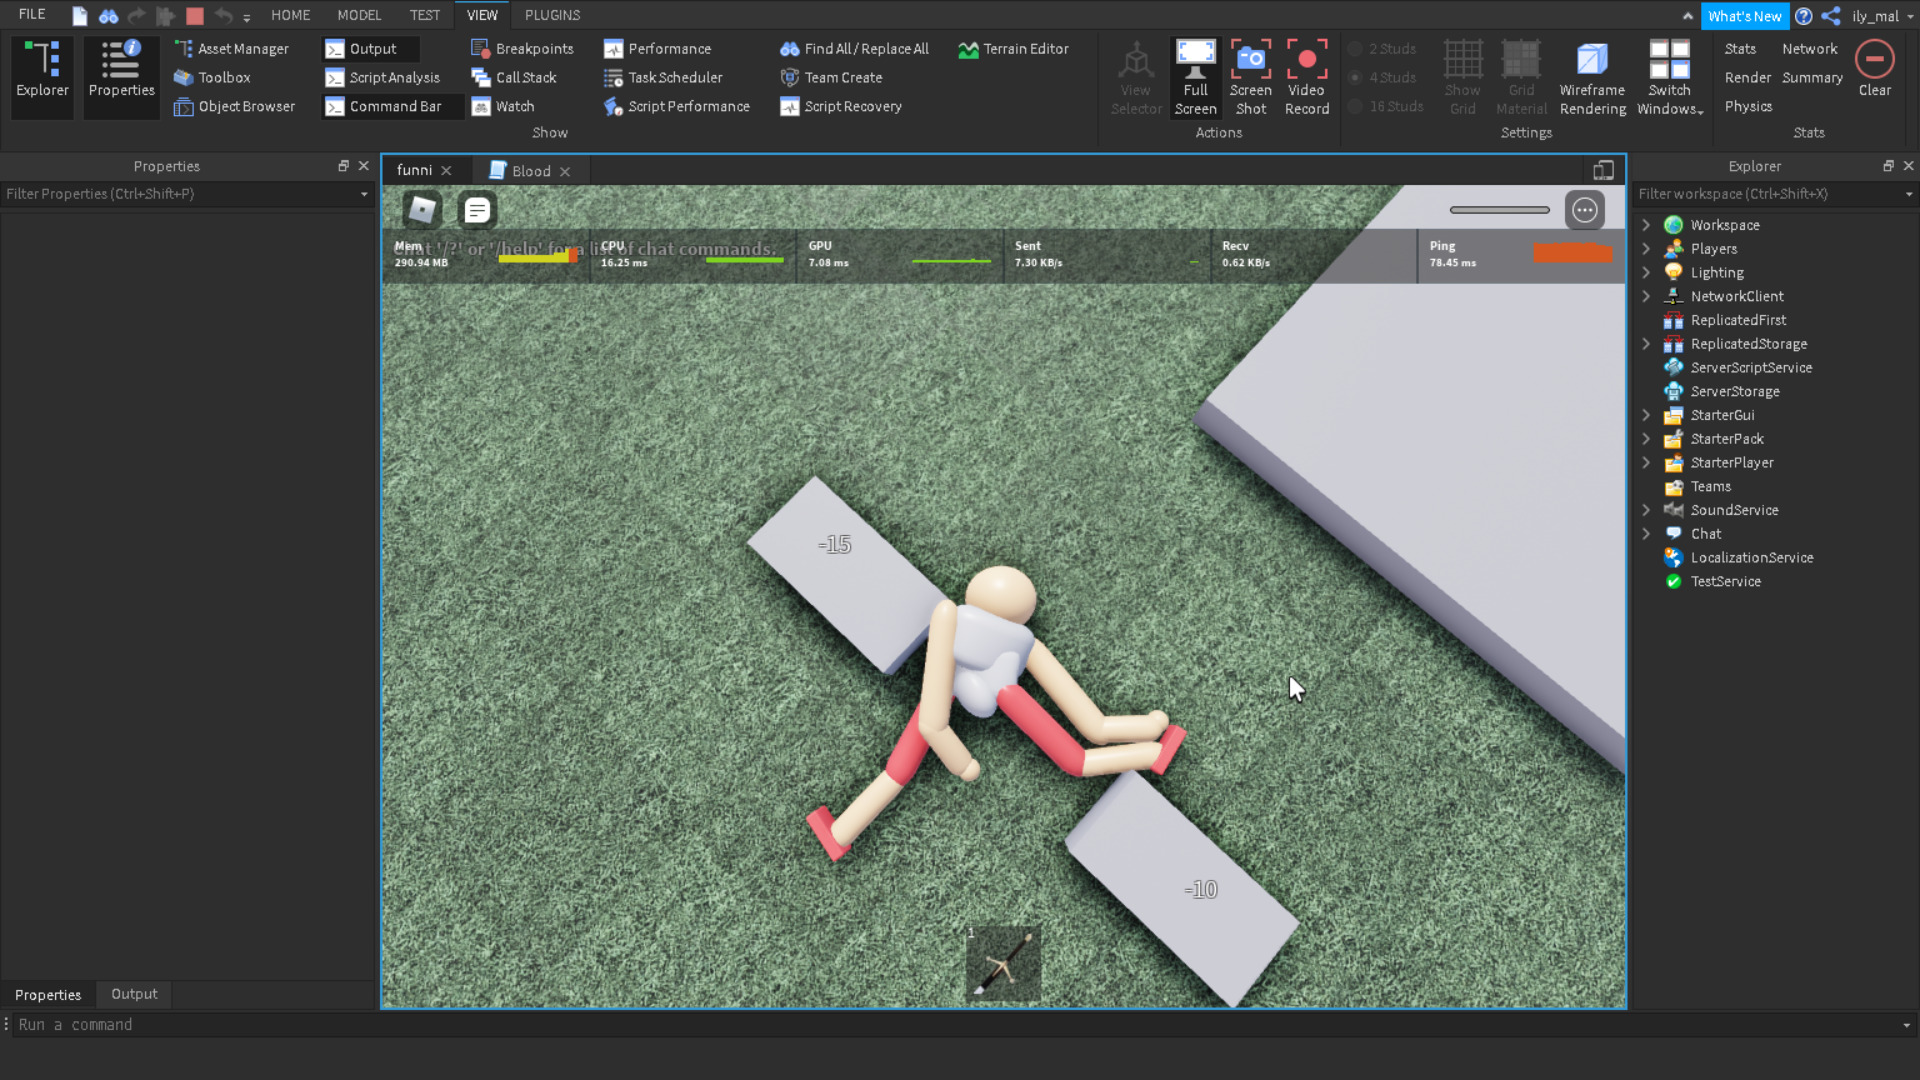The height and width of the screenshot is (1080, 1920).
Task: Open the Toolbox panel
Action: [x=211, y=78]
